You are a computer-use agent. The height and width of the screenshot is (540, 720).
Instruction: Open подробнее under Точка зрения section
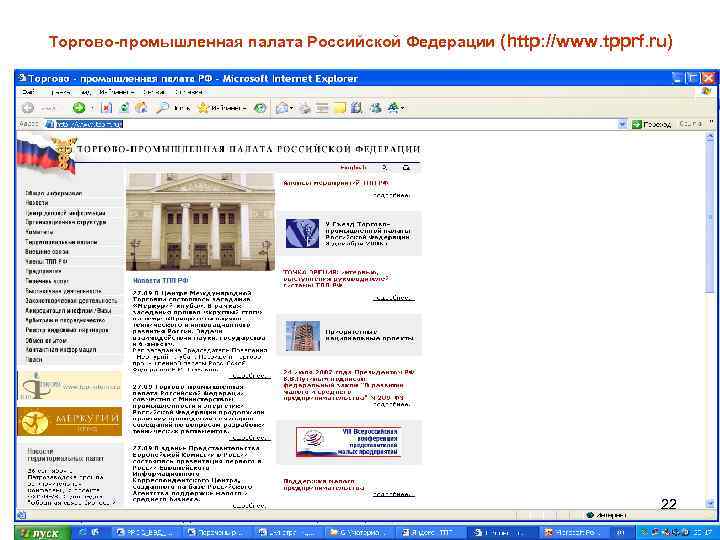point(394,298)
